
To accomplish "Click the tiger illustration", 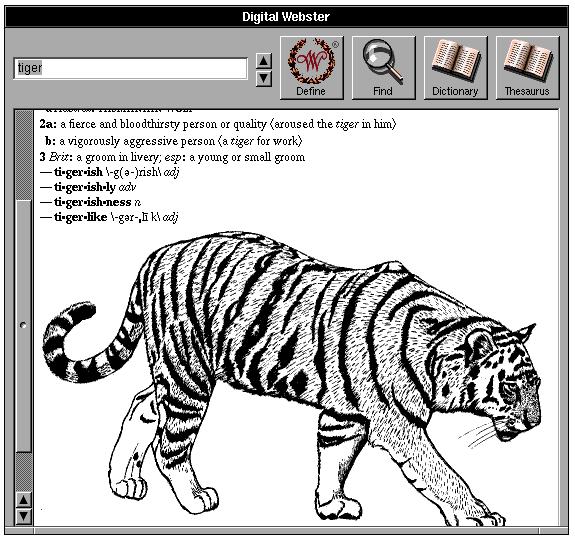I will pyautogui.click(x=292, y=378).
